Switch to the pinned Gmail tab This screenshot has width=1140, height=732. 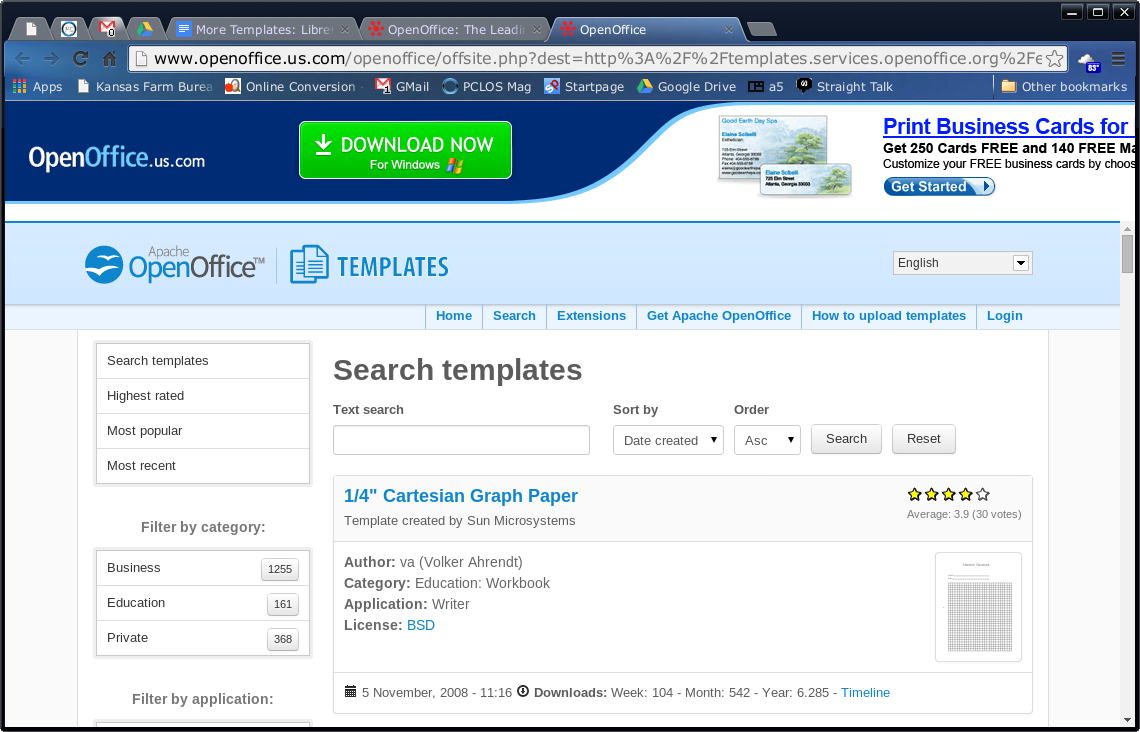(107, 29)
